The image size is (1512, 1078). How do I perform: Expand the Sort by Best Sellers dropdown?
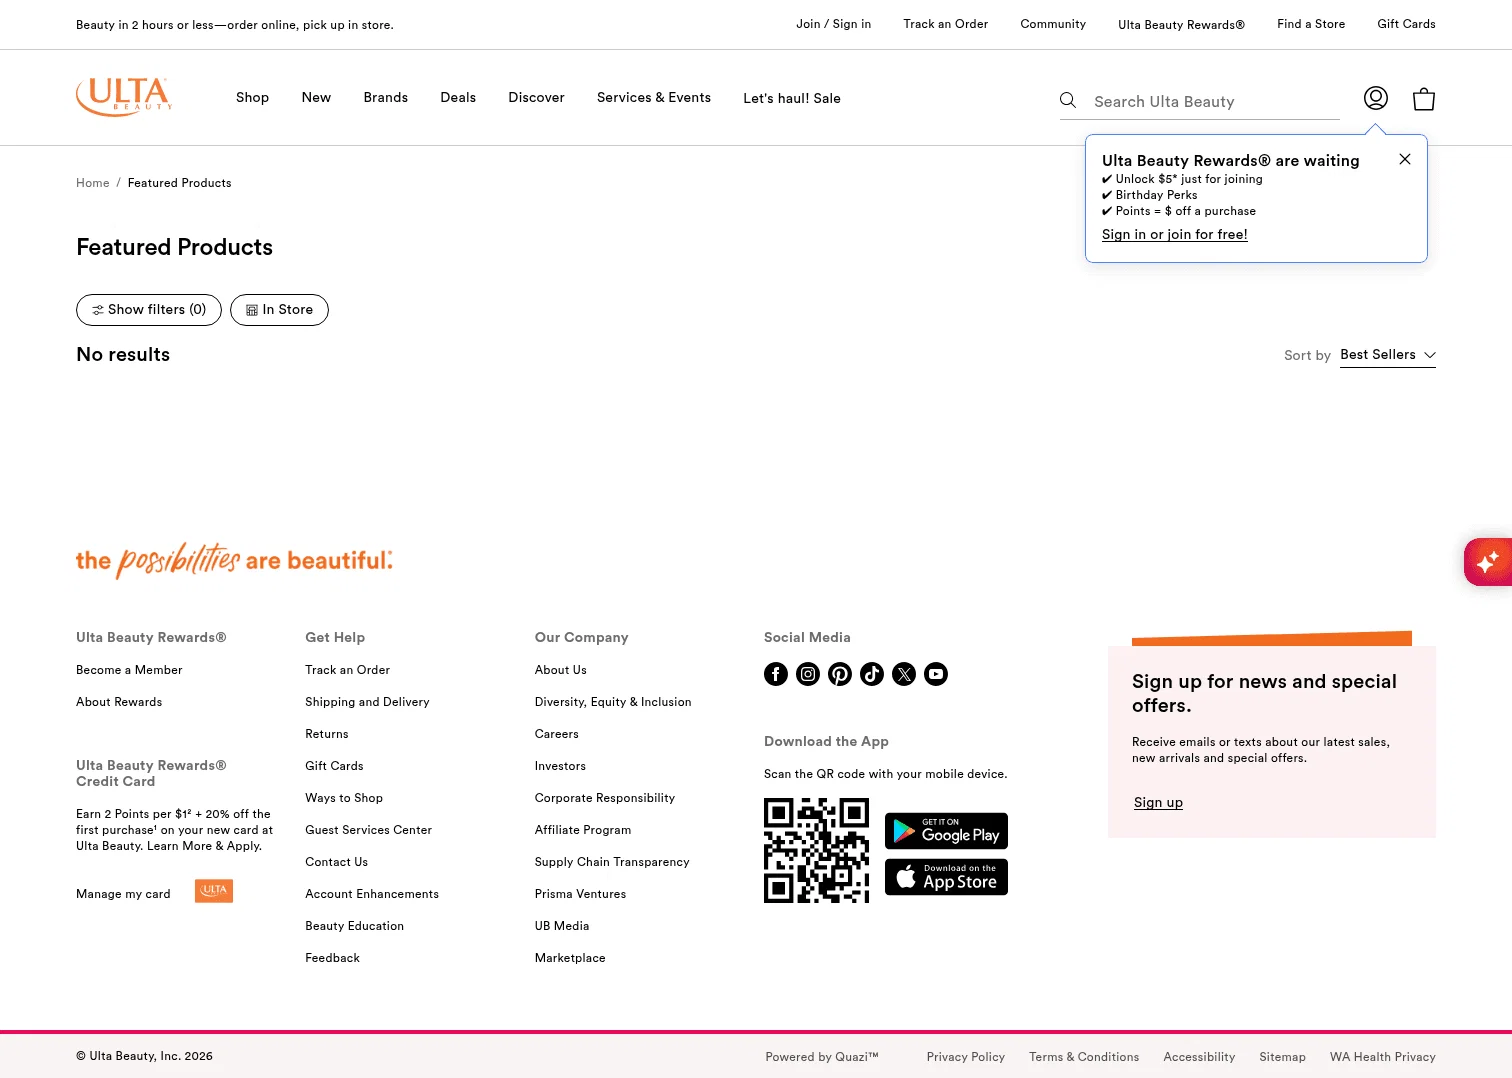tap(1388, 355)
